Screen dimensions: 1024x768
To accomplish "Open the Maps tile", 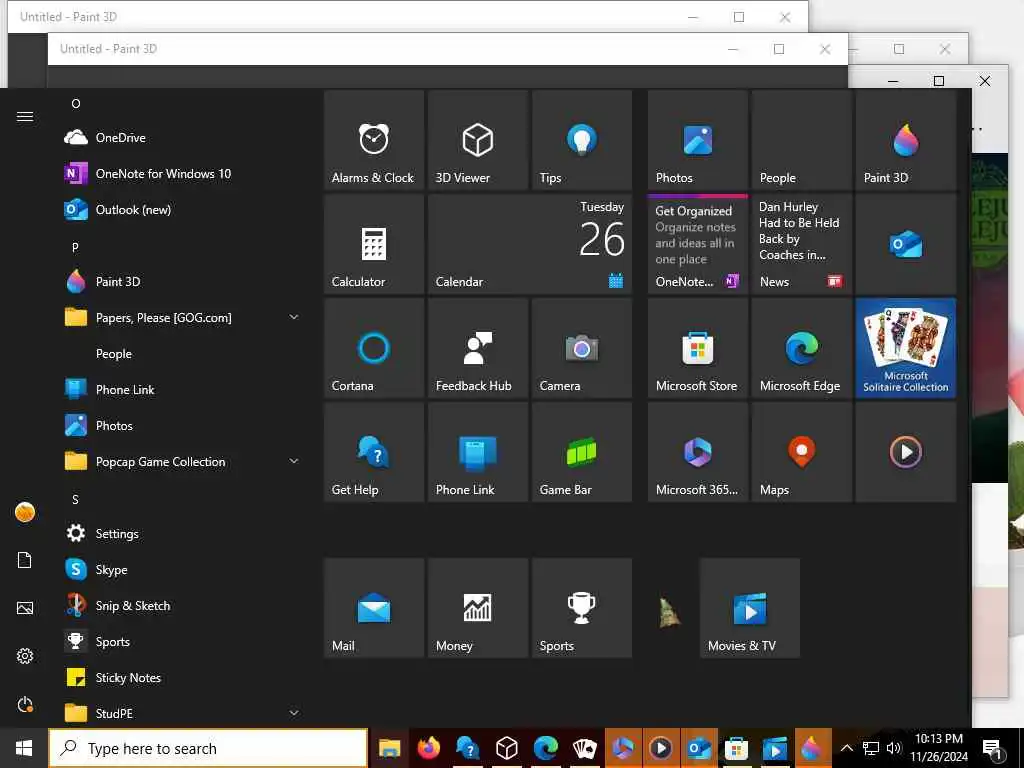I will (801, 452).
